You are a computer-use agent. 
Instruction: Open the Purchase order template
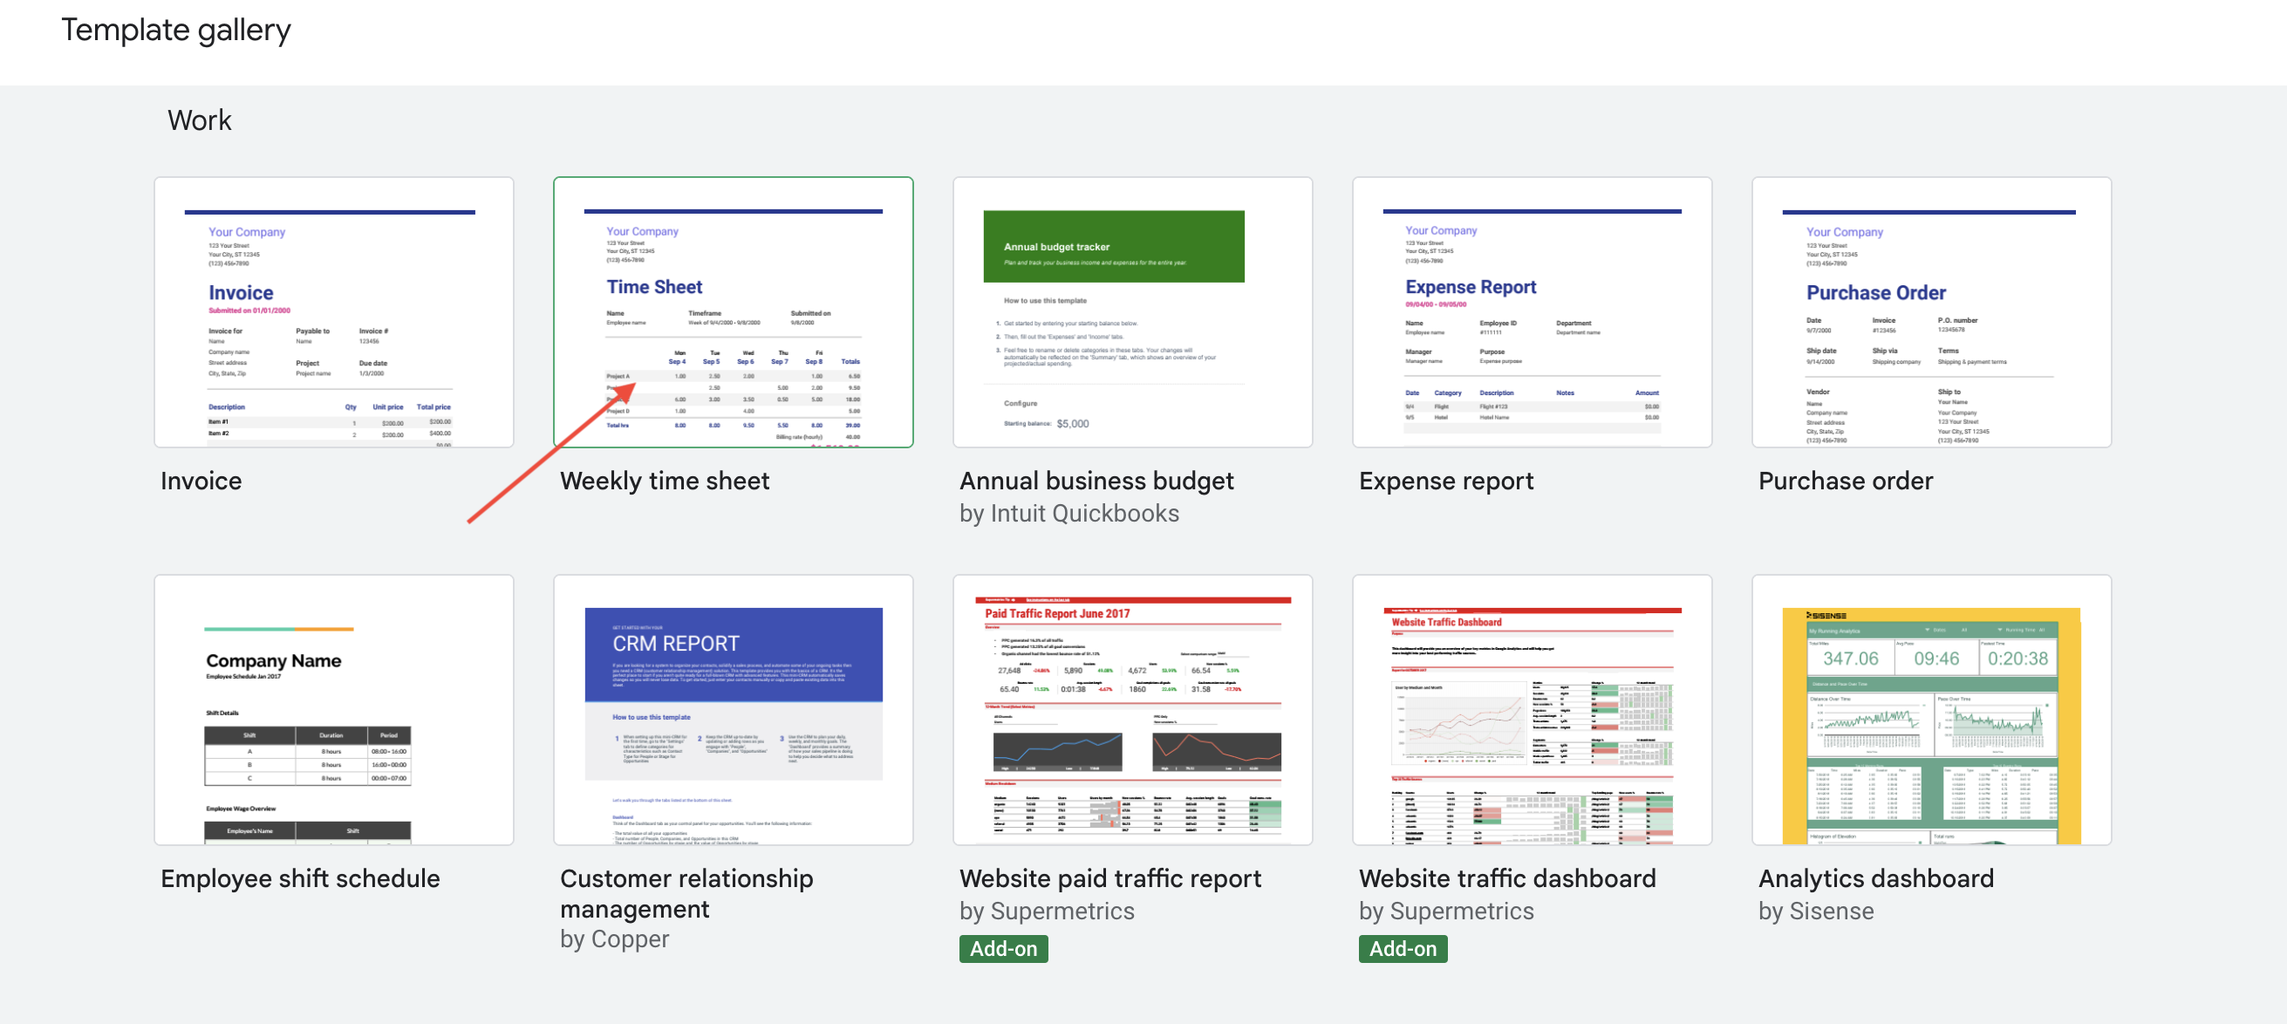[x=1930, y=312]
